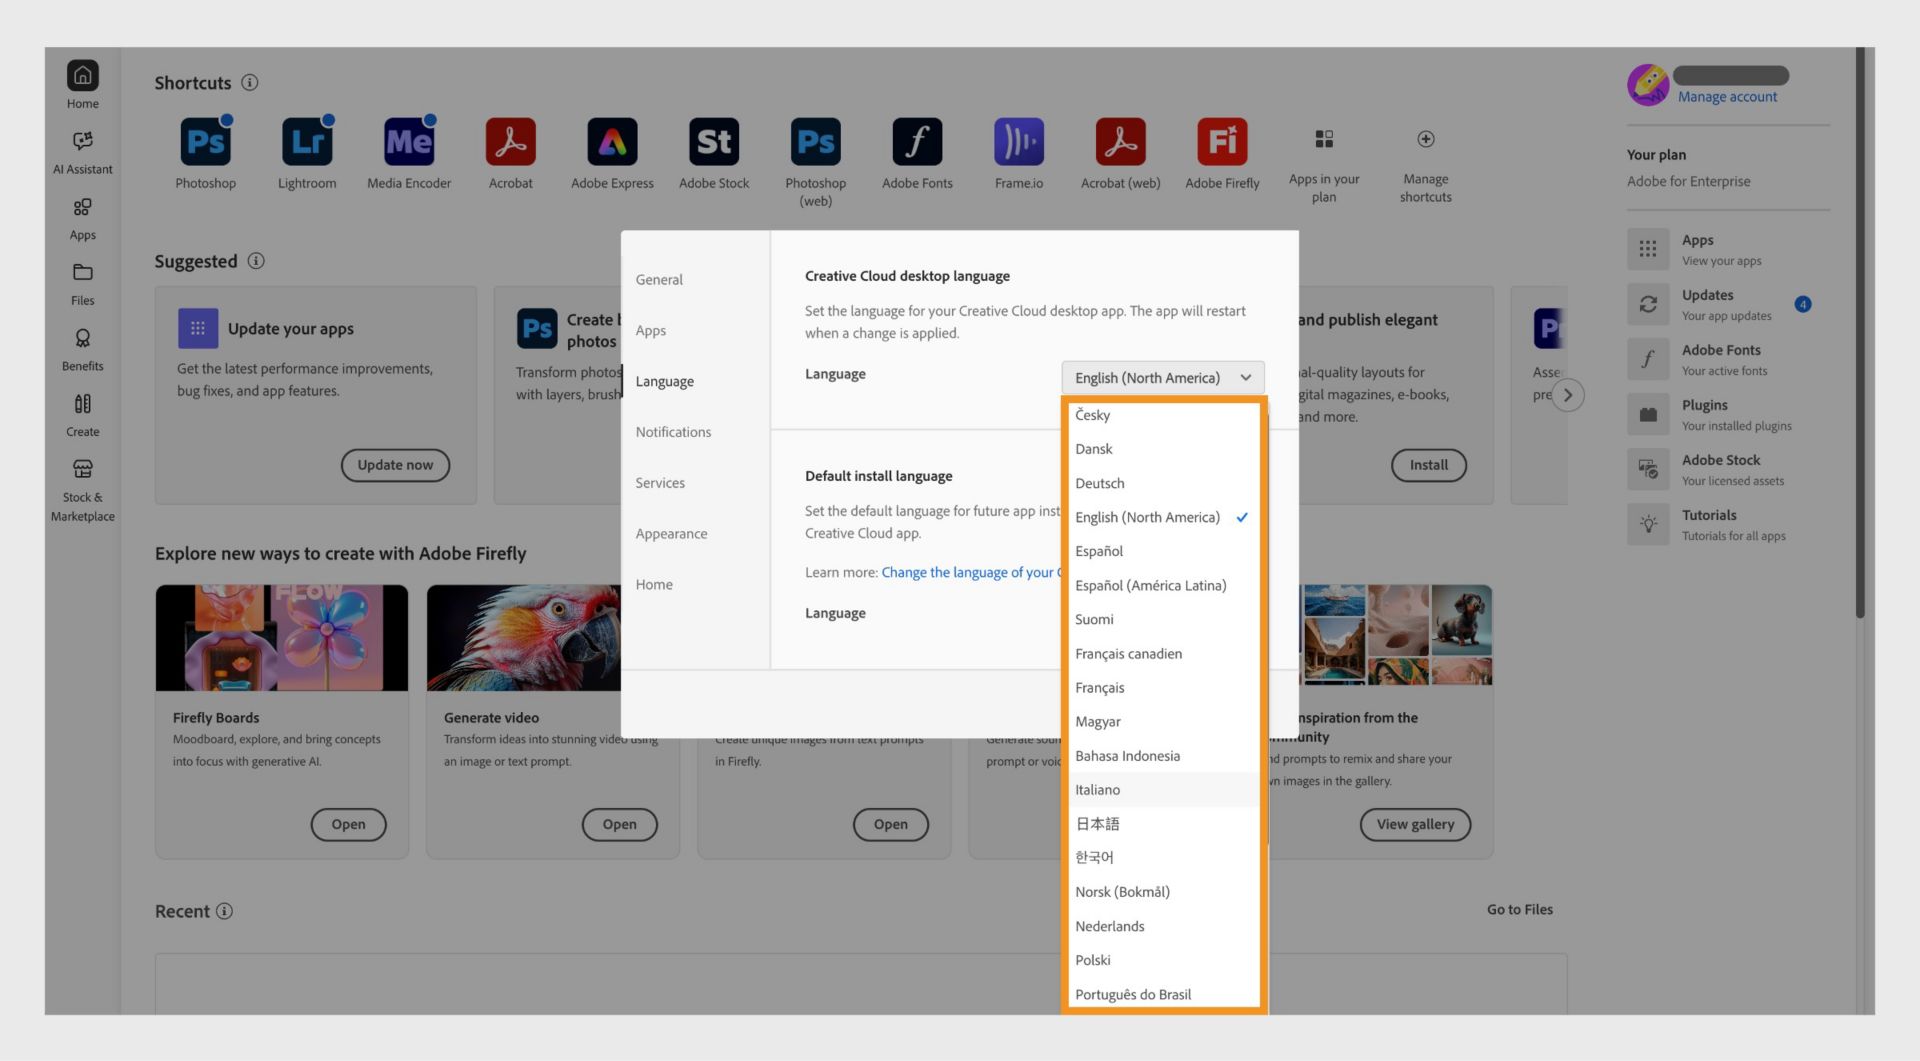Select Français canadien option

1162,653
